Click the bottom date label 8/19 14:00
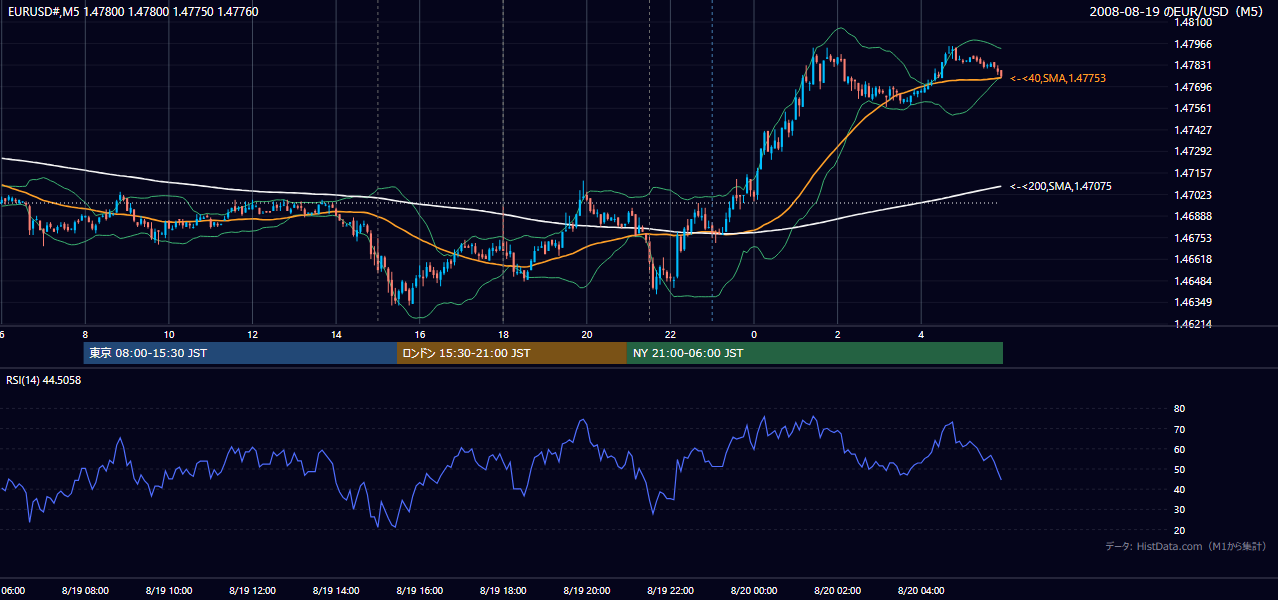1278x600 pixels. [336, 591]
